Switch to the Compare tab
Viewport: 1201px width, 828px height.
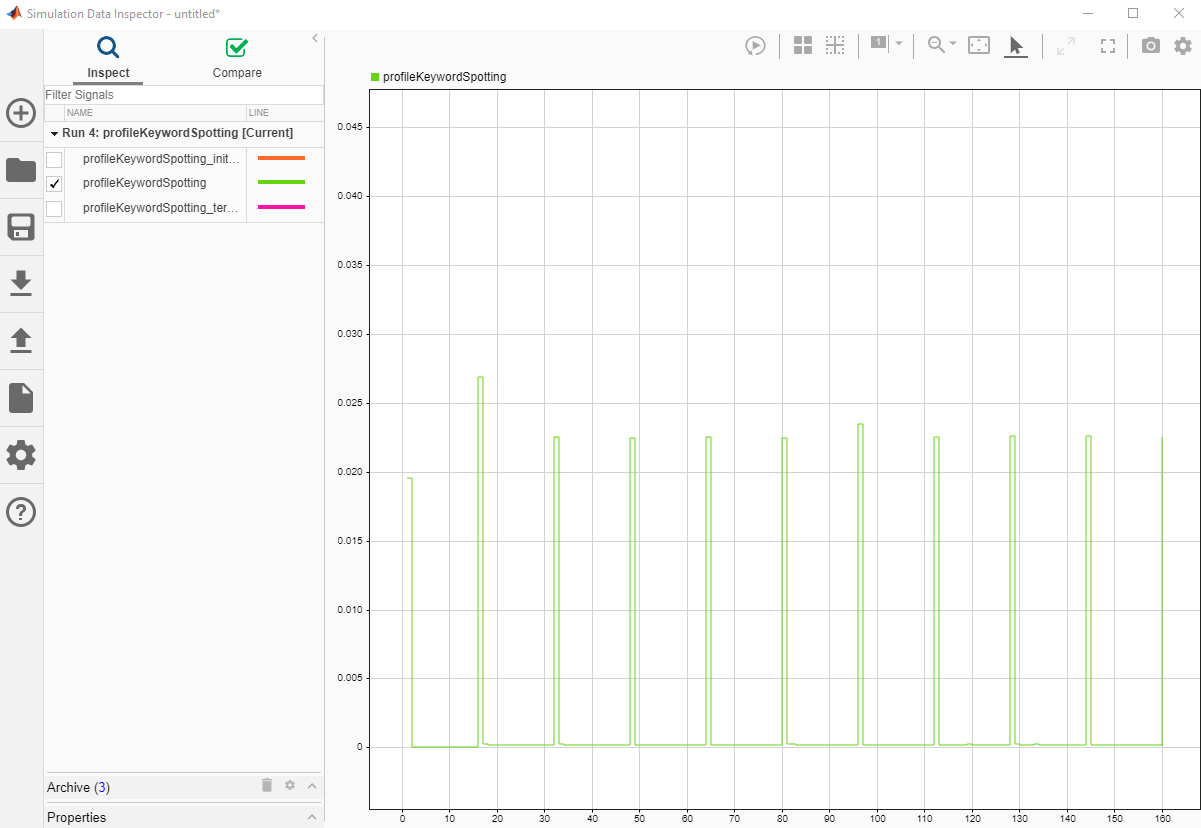pyautogui.click(x=237, y=58)
